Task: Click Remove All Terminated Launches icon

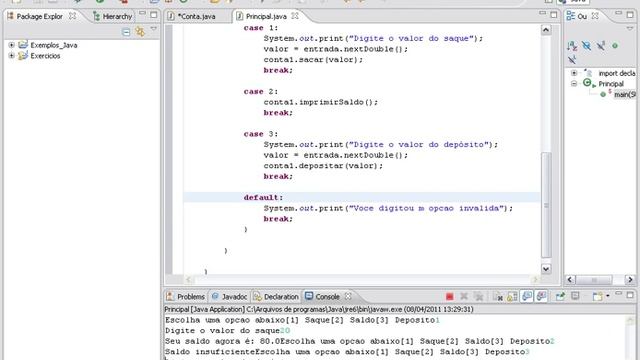Action: tap(479, 296)
